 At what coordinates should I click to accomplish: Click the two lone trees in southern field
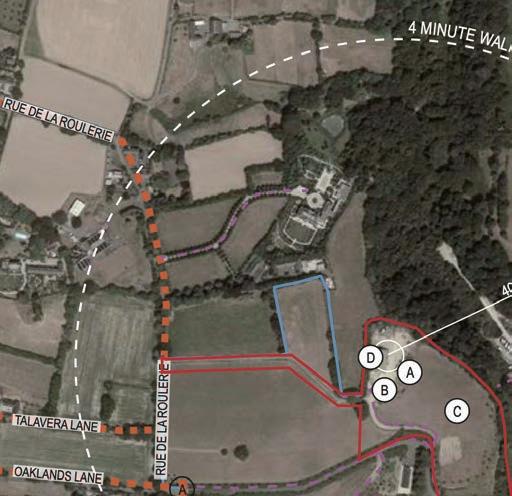pyautogui.click(x=237, y=452)
